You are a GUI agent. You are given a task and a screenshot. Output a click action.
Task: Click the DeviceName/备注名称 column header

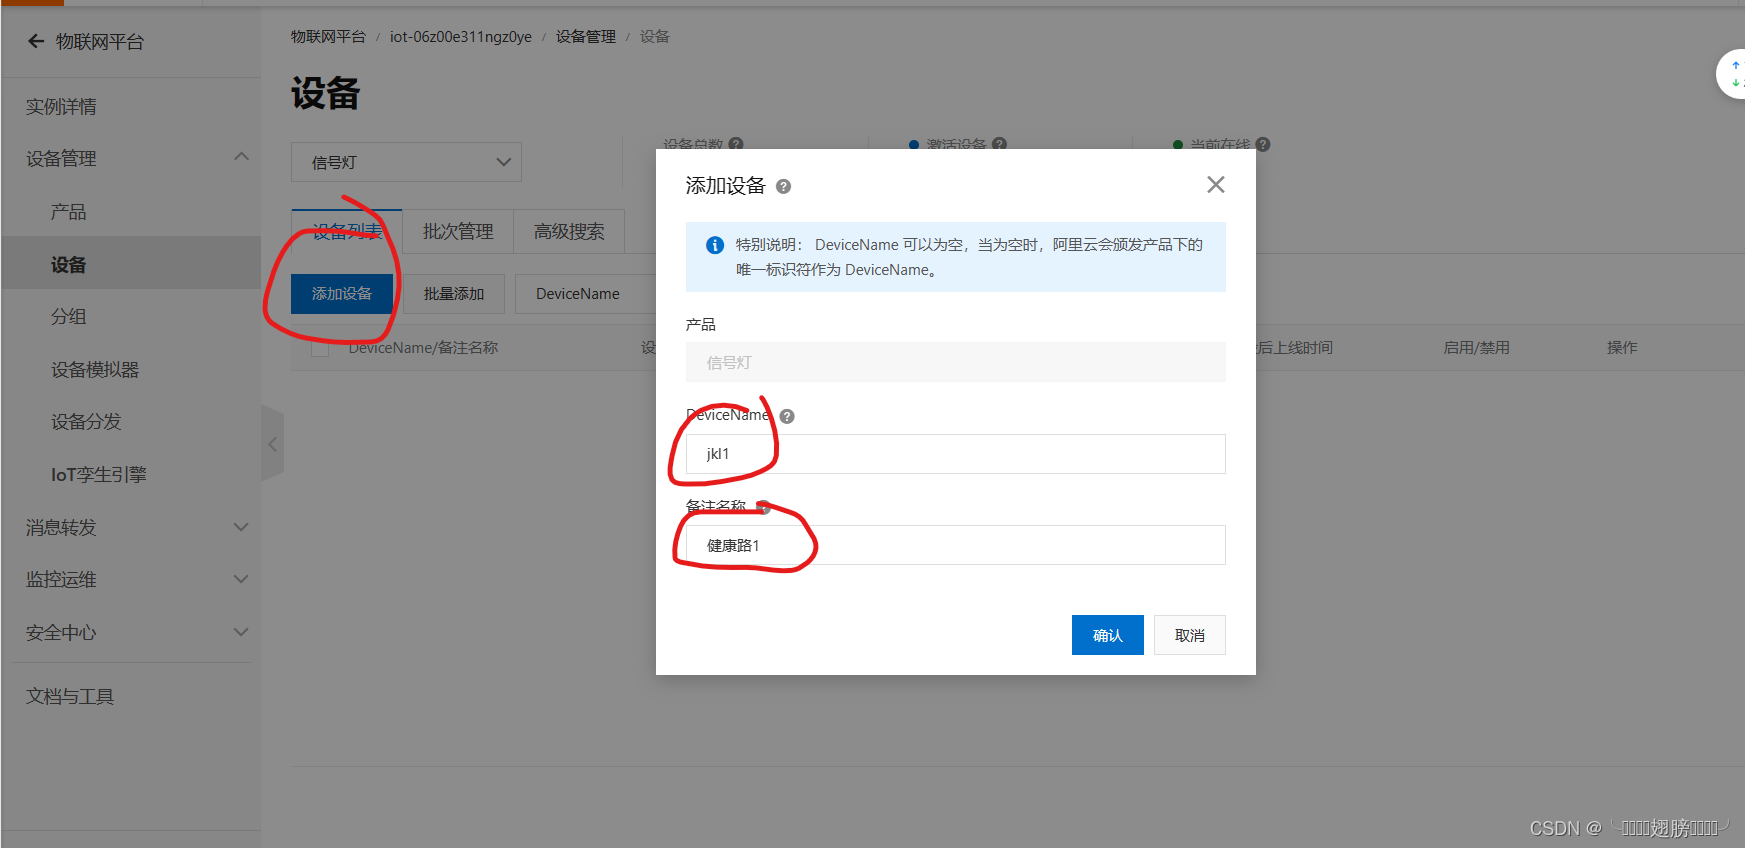click(423, 348)
